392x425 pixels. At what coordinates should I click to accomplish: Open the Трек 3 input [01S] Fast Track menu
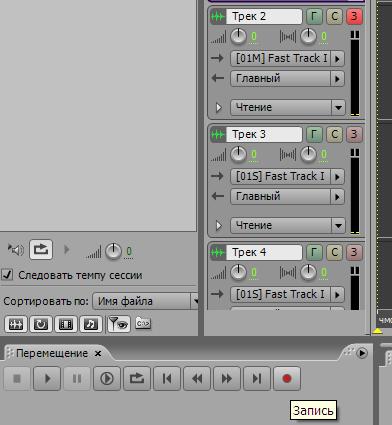pyautogui.click(x=287, y=176)
